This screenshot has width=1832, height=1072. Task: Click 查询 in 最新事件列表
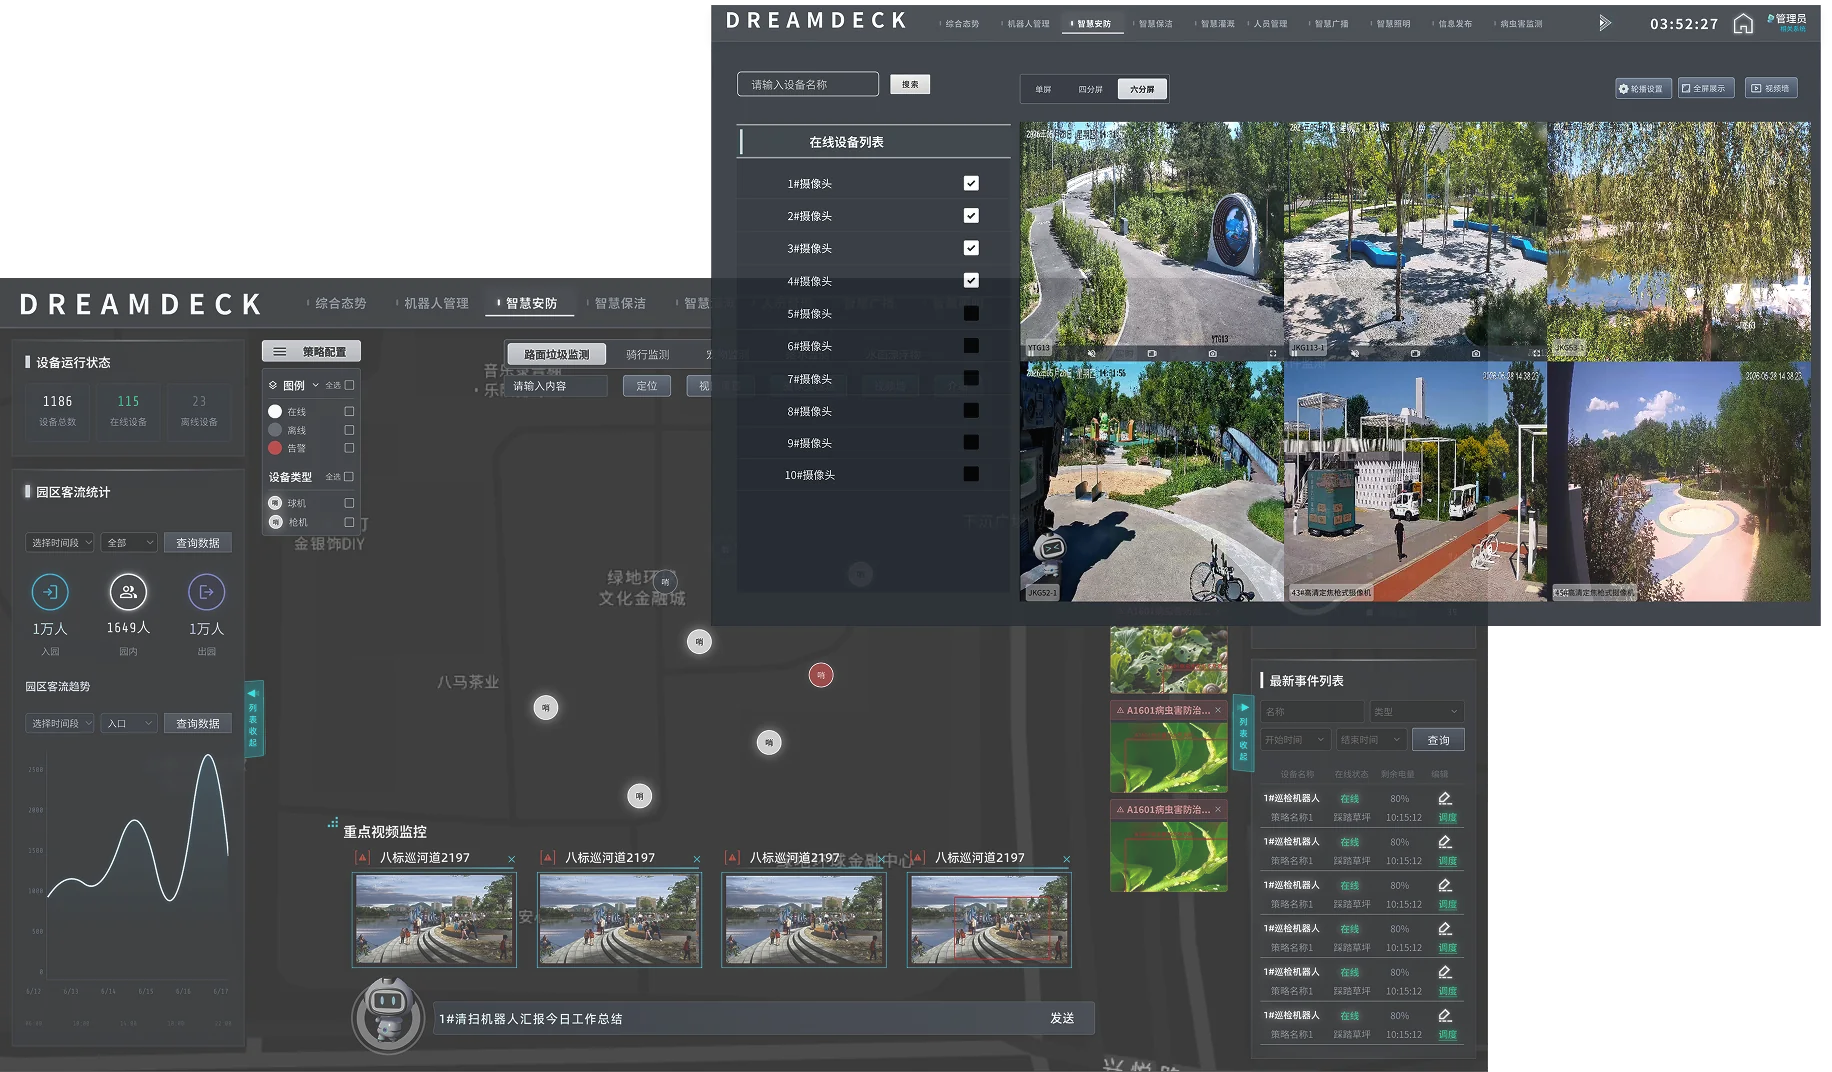tap(1438, 740)
